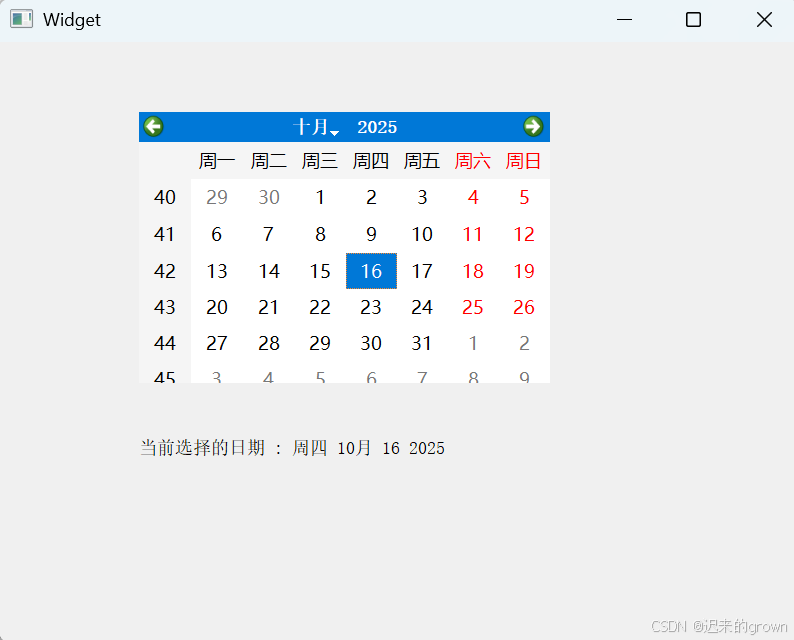The width and height of the screenshot is (794, 640).
Task: Click grayed November 1 in week 44
Action: [473, 343]
